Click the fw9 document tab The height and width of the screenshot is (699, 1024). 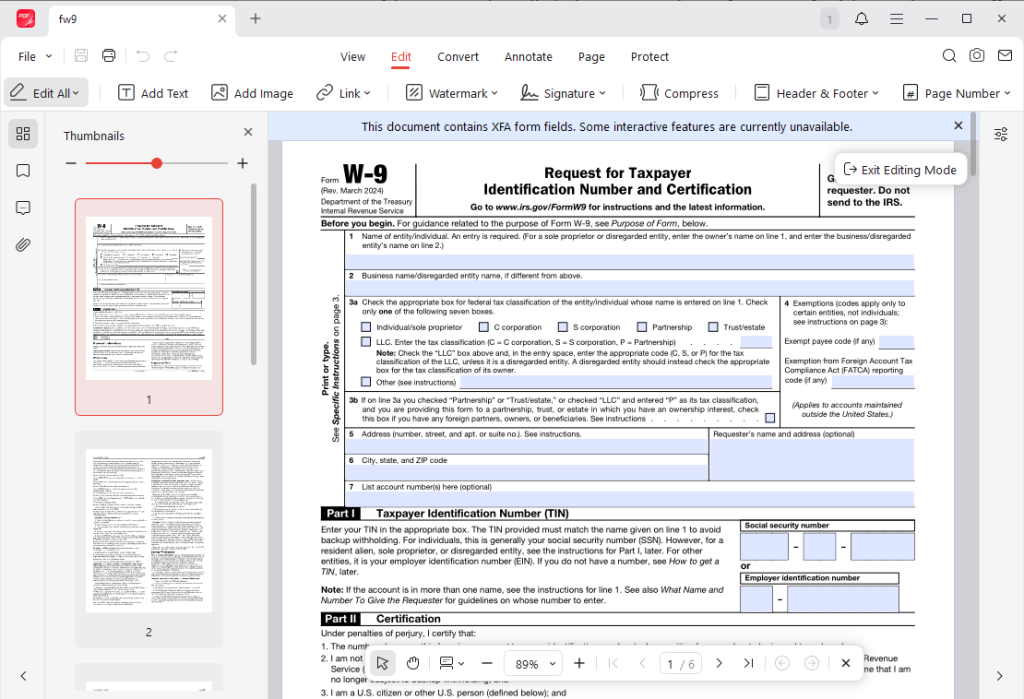pyautogui.click(x=142, y=19)
